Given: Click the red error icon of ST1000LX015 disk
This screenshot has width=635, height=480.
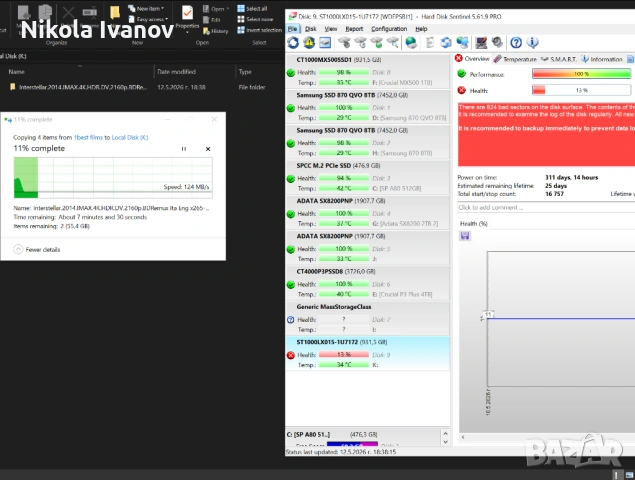Looking at the screenshot, I should coord(291,355).
